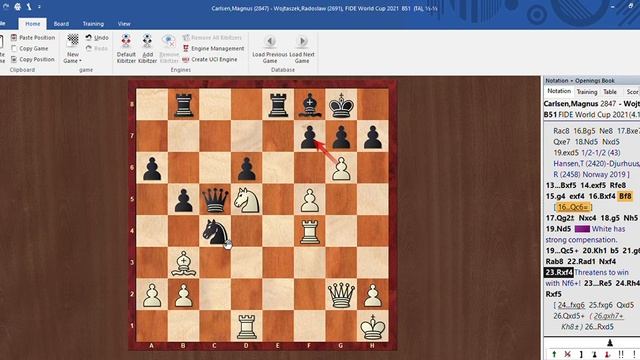Select the Notation tab in notation pane

559,91
